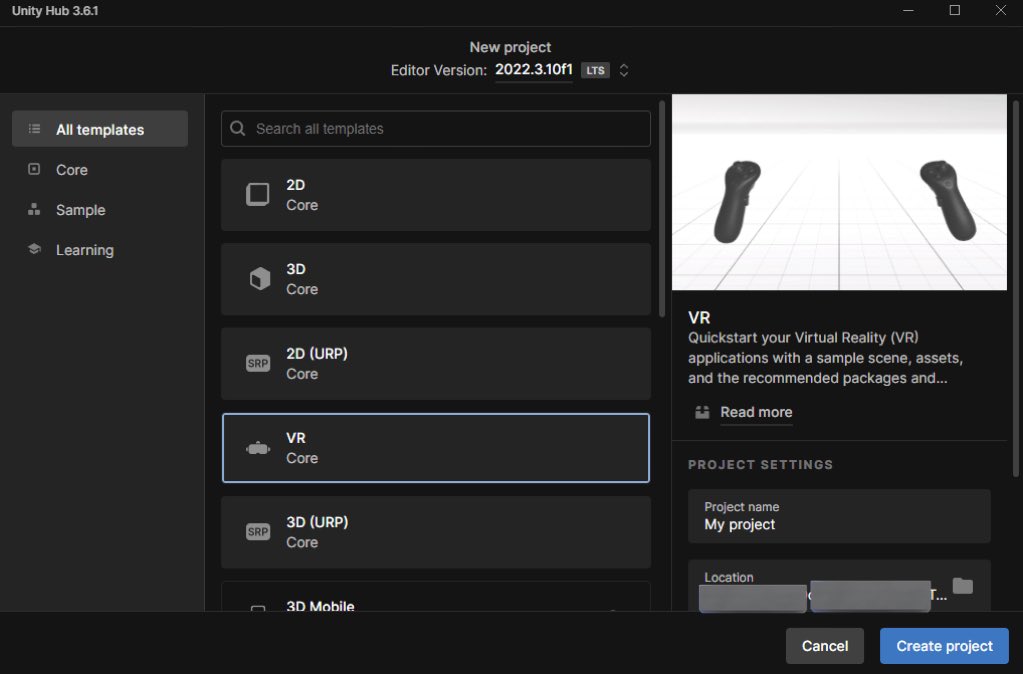Click the New project heading

(510, 47)
